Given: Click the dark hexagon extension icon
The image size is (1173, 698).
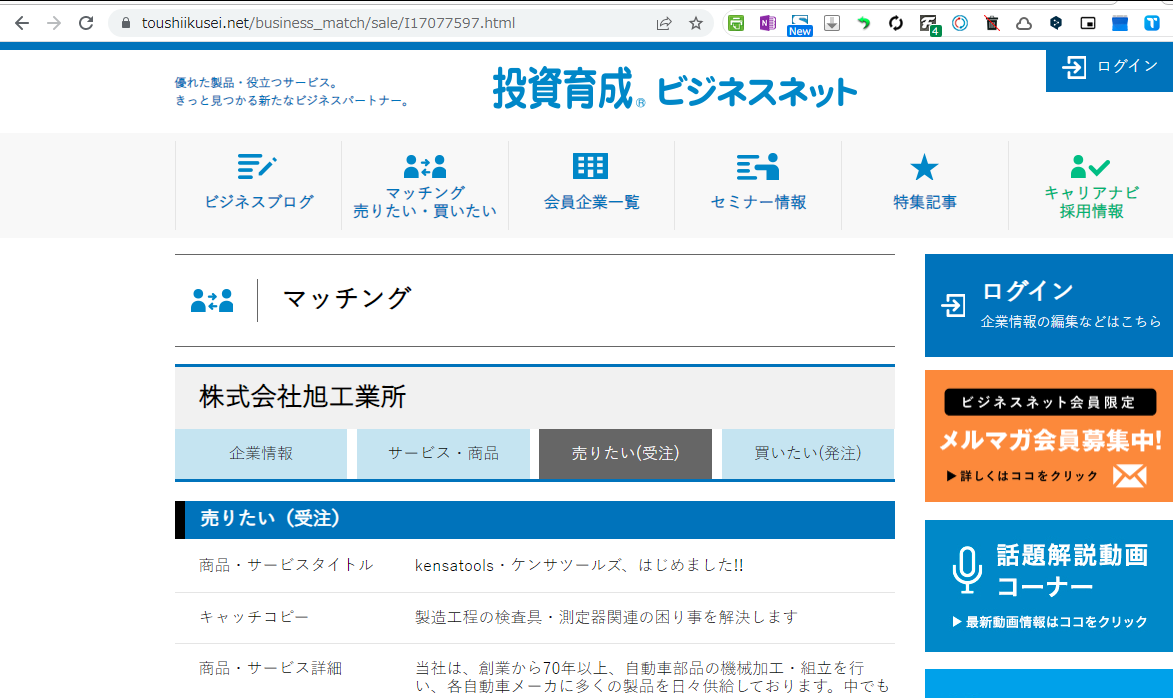Looking at the screenshot, I should (1056, 23).
